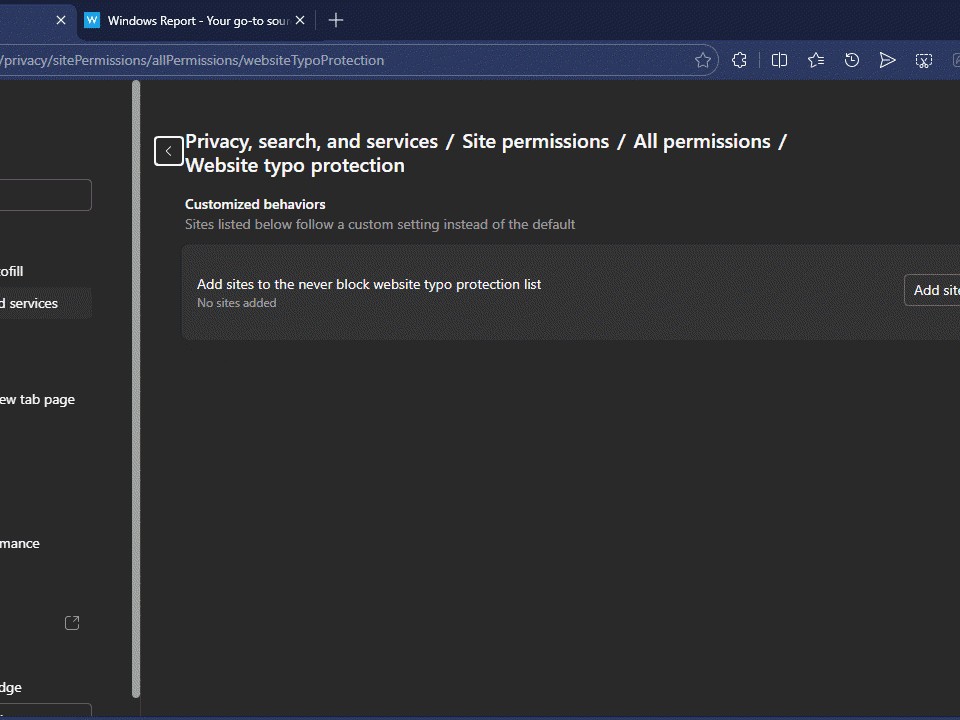The width and height of the screenshot is (960, 720).
Task: Select the New tab page sidebar item
Action: [37, 399]
